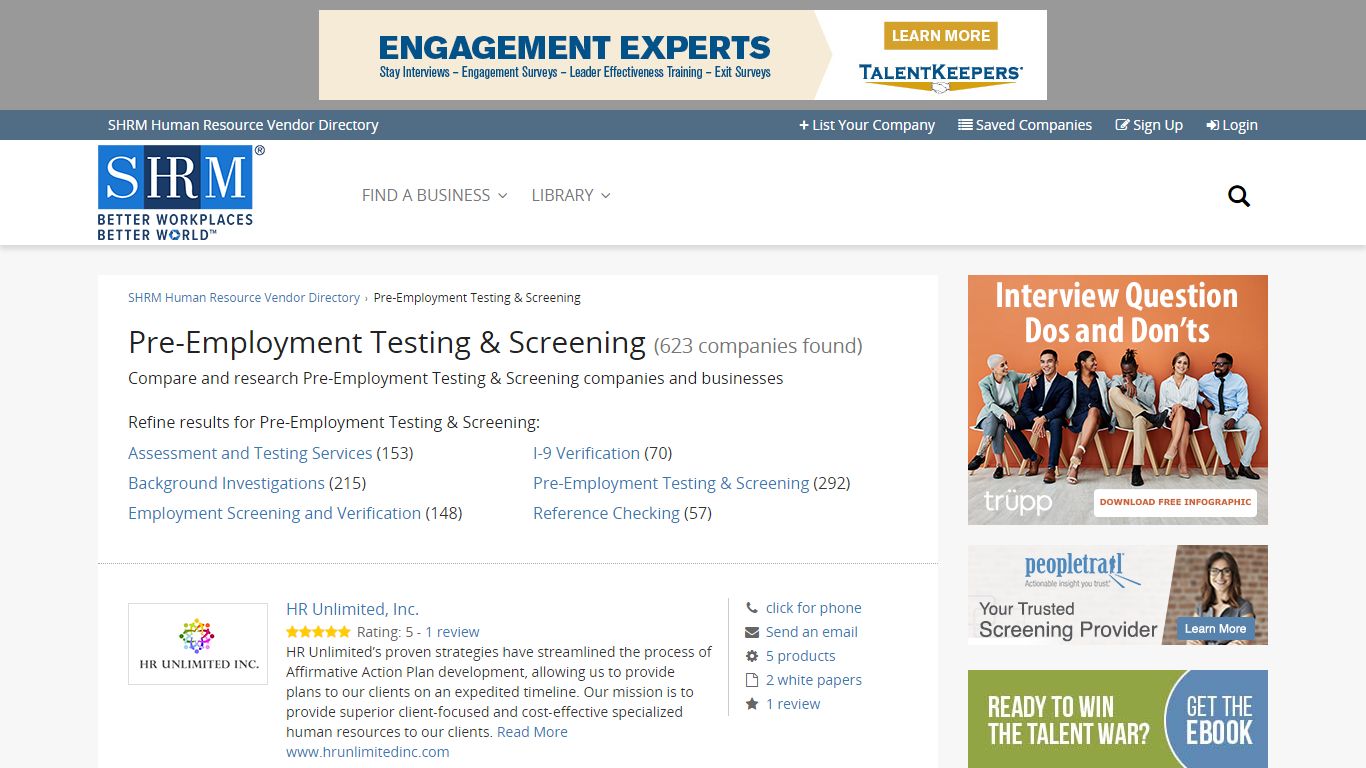Open the Login page

point(1232,125)
